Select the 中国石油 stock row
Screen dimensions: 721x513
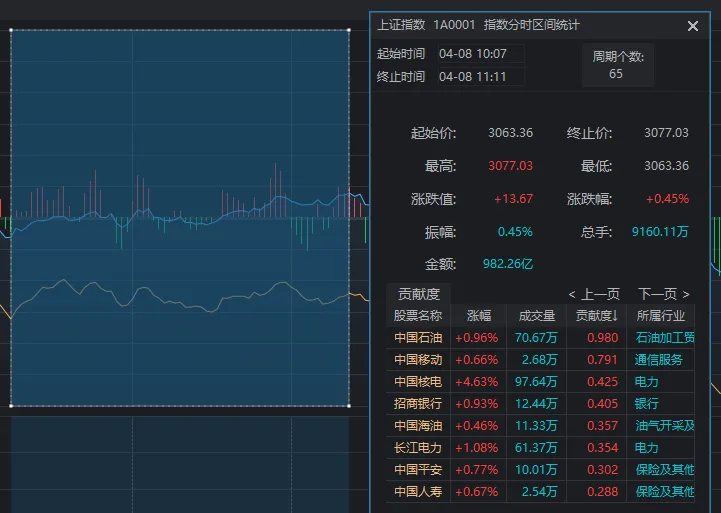417,338
